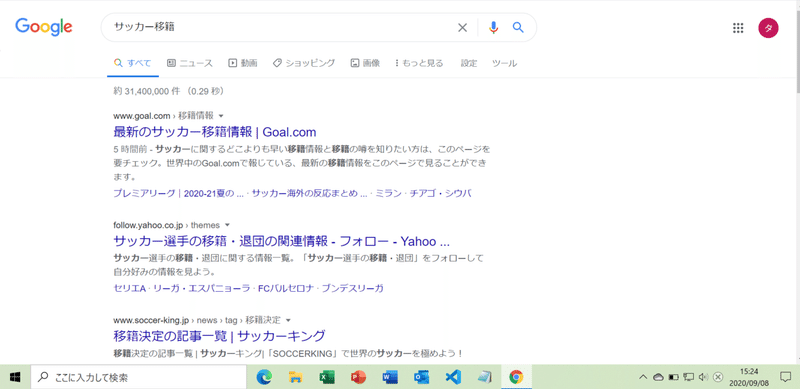Click the 約 31,400,000 件 result count
The image size is (800, 389).
point(168,91)
